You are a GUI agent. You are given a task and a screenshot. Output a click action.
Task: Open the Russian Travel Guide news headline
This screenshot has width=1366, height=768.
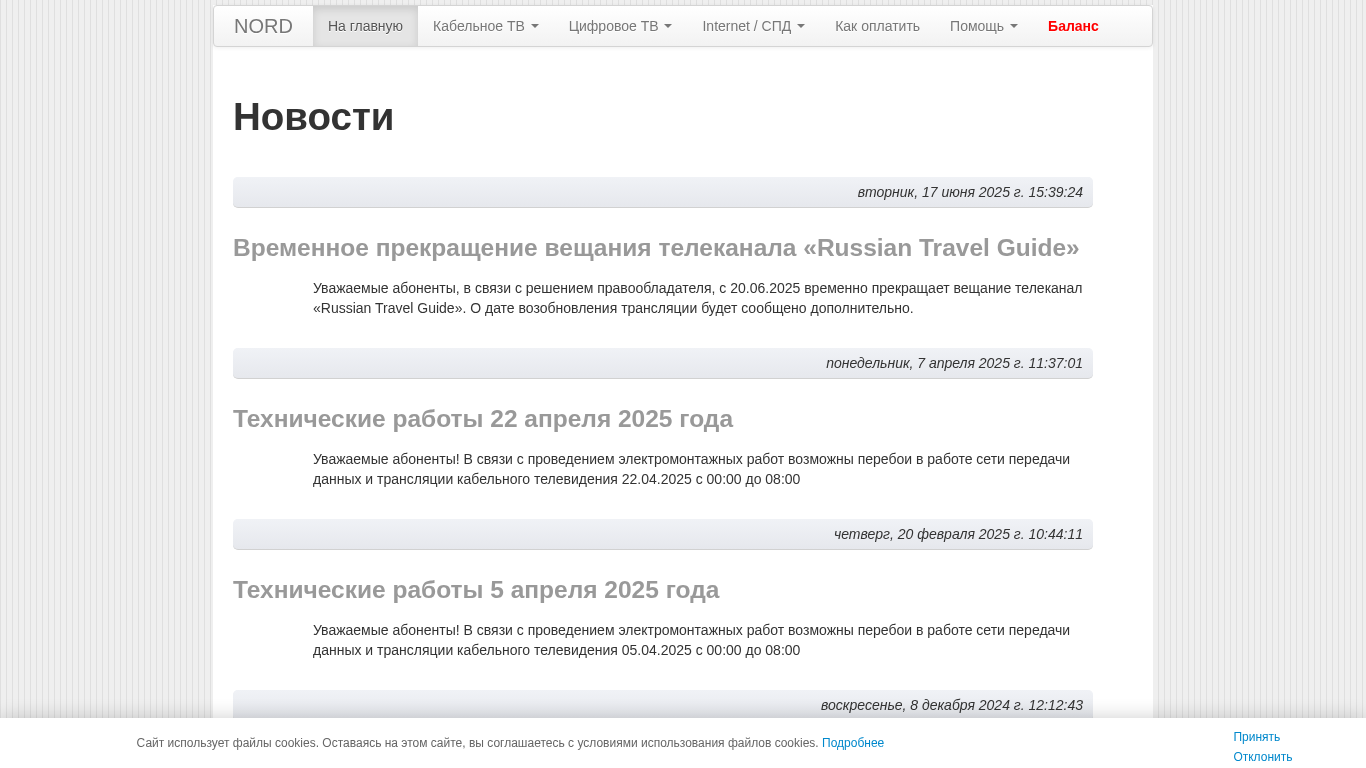(x=656, y=248)
